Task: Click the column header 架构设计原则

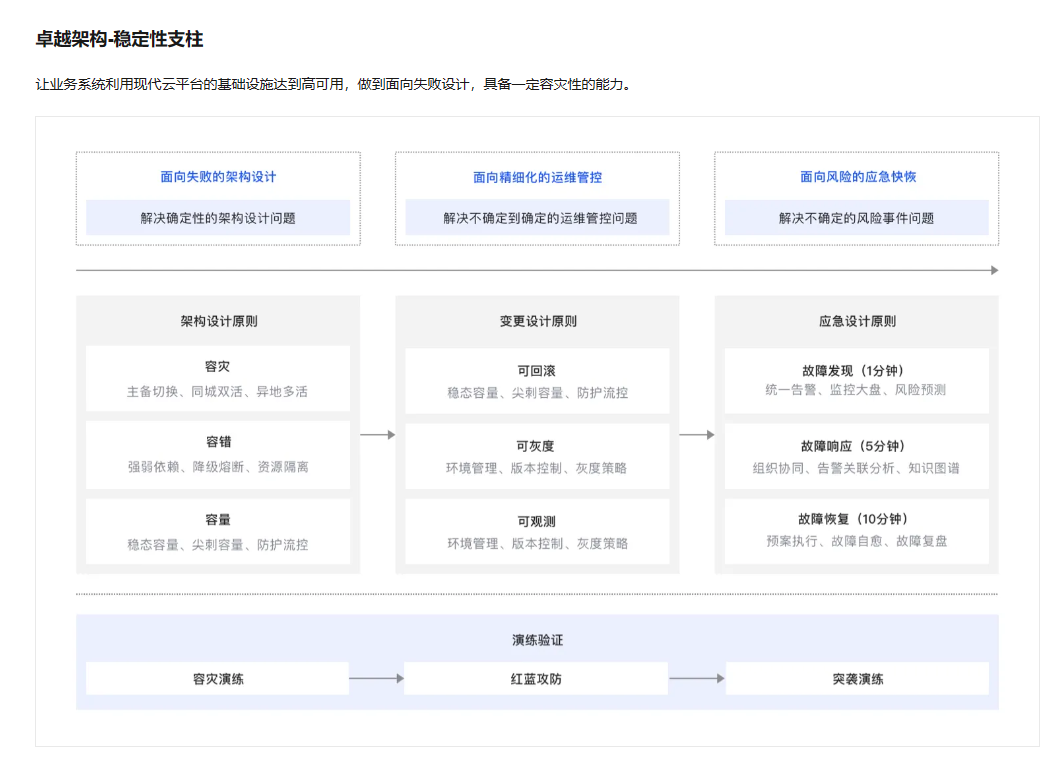Action: [x=219, y=321]
